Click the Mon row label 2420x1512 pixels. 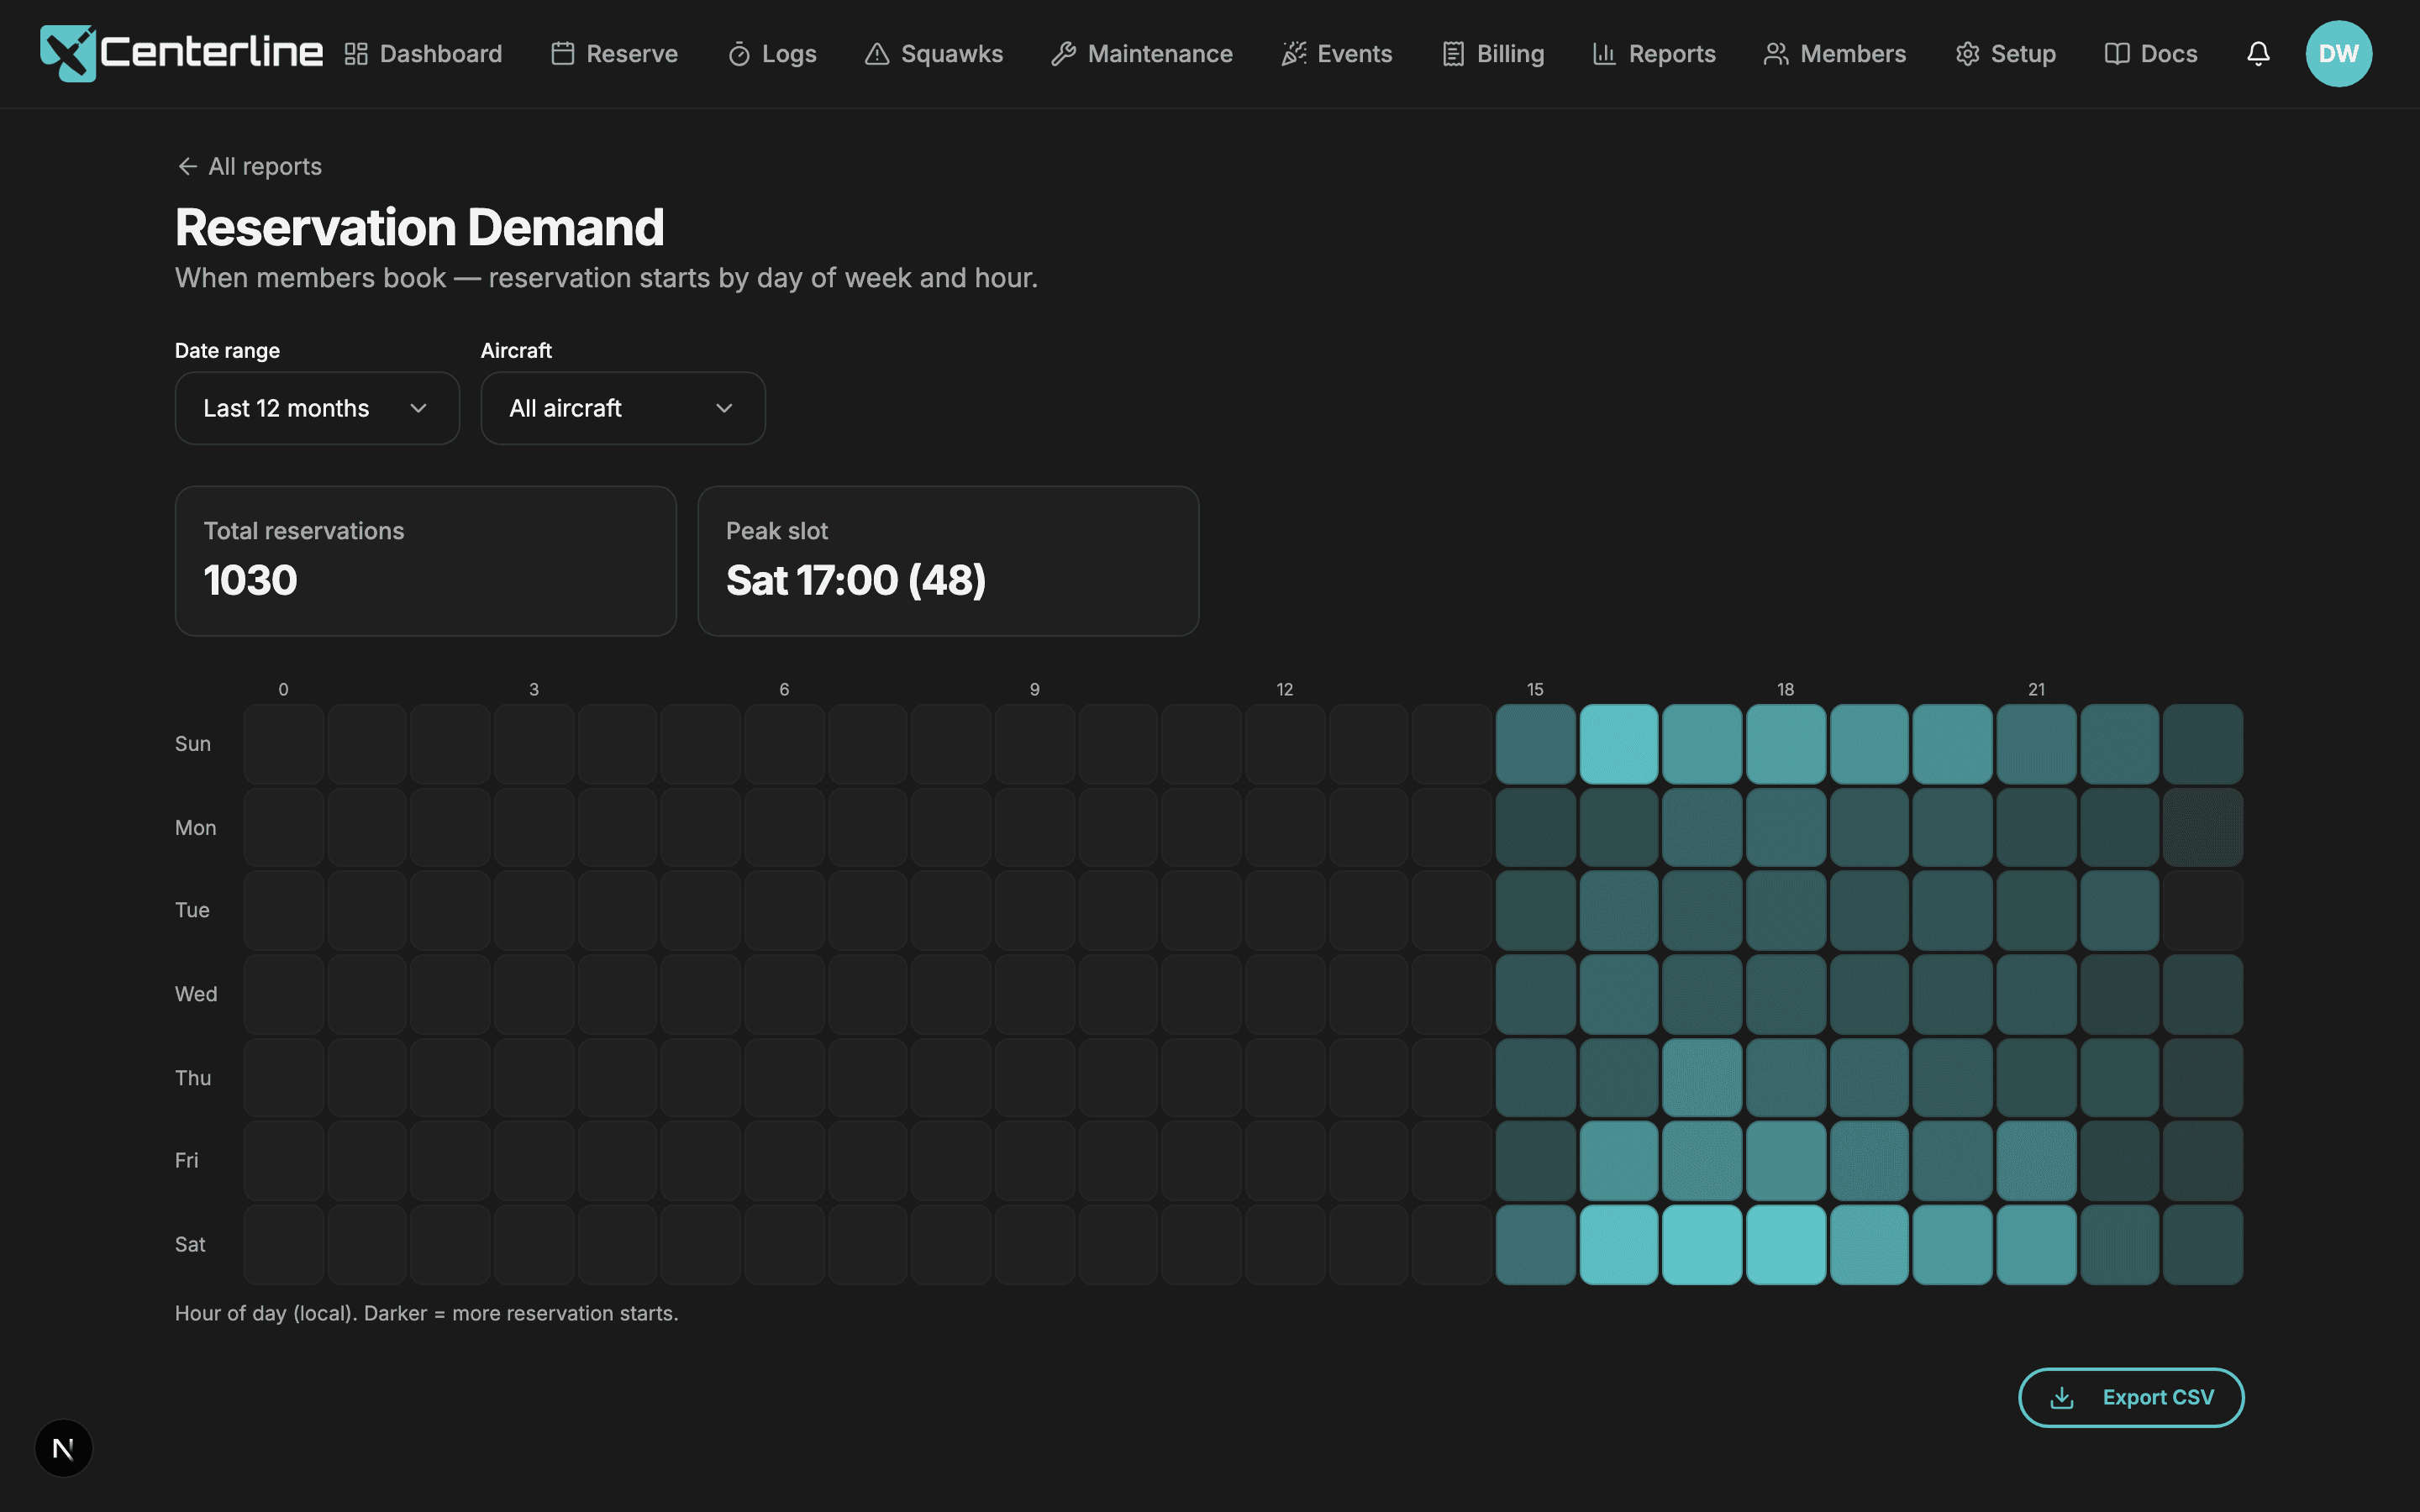pyautogui.click(x=195, y=828)
